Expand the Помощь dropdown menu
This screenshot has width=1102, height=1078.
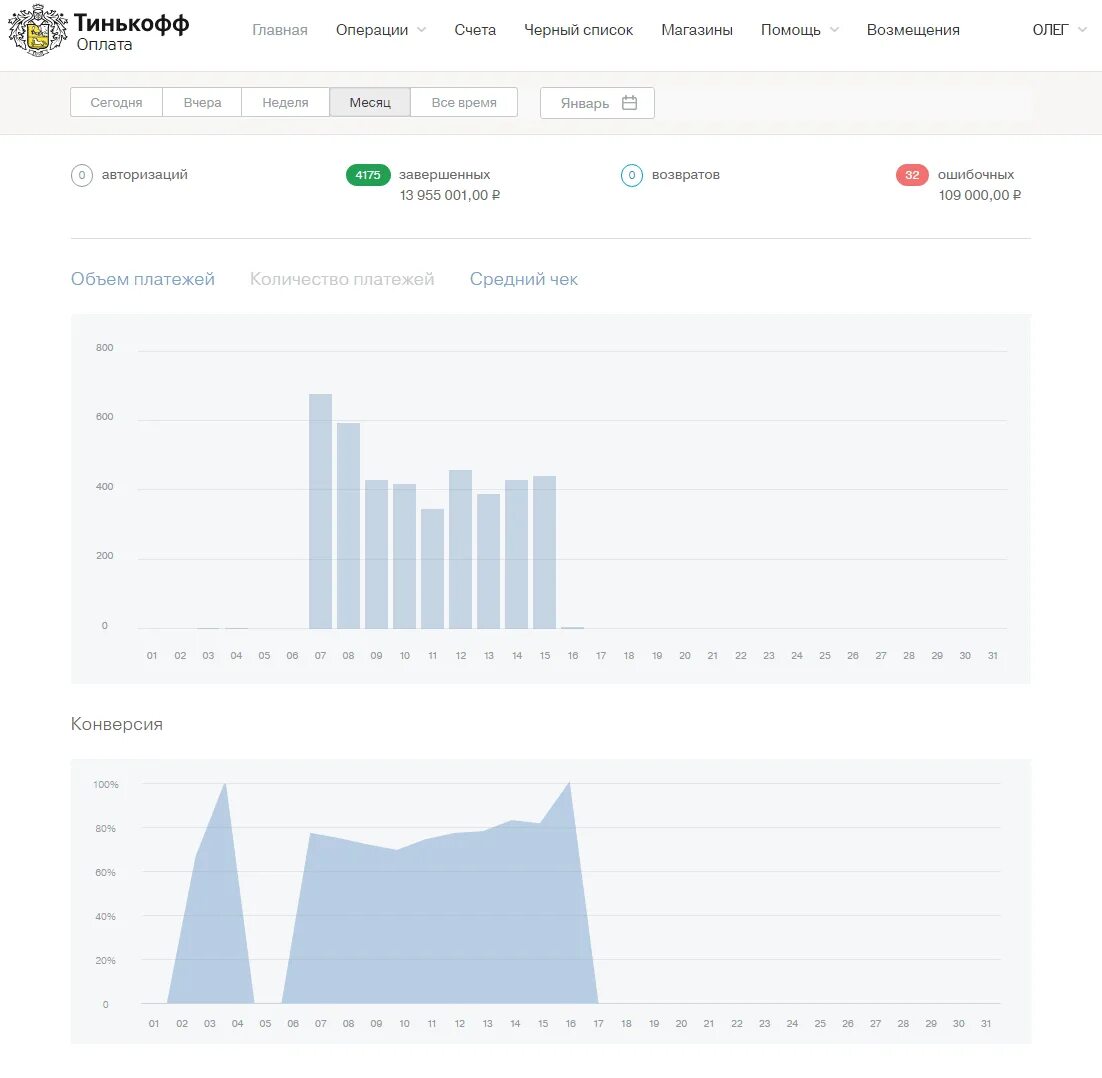click(x=800, y=30)
